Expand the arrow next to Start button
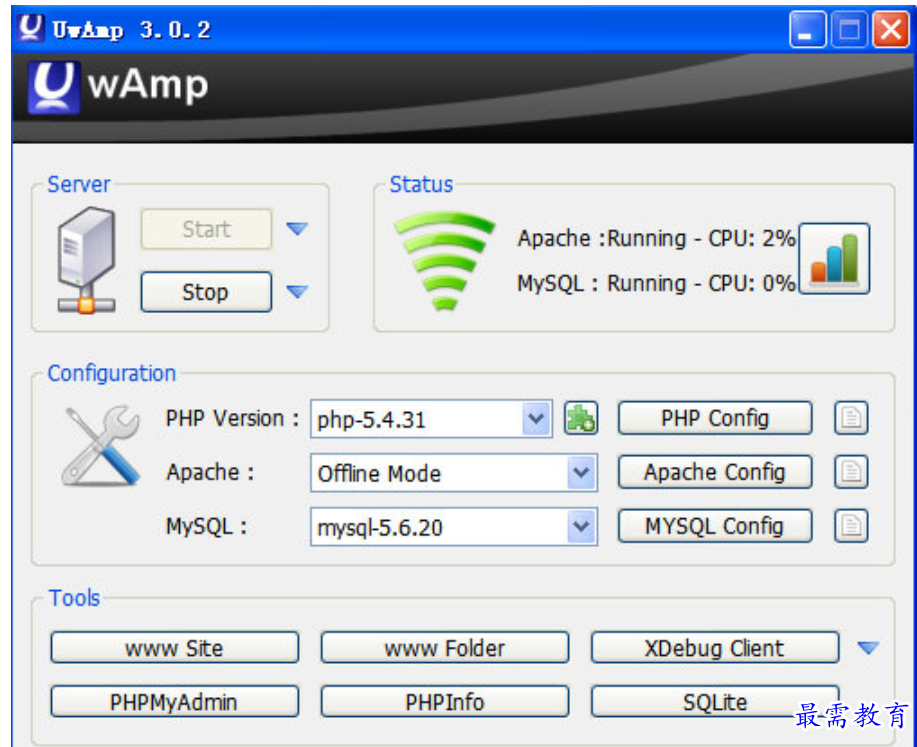The width and height of the screenshot is (917, 747). (297, 229)
